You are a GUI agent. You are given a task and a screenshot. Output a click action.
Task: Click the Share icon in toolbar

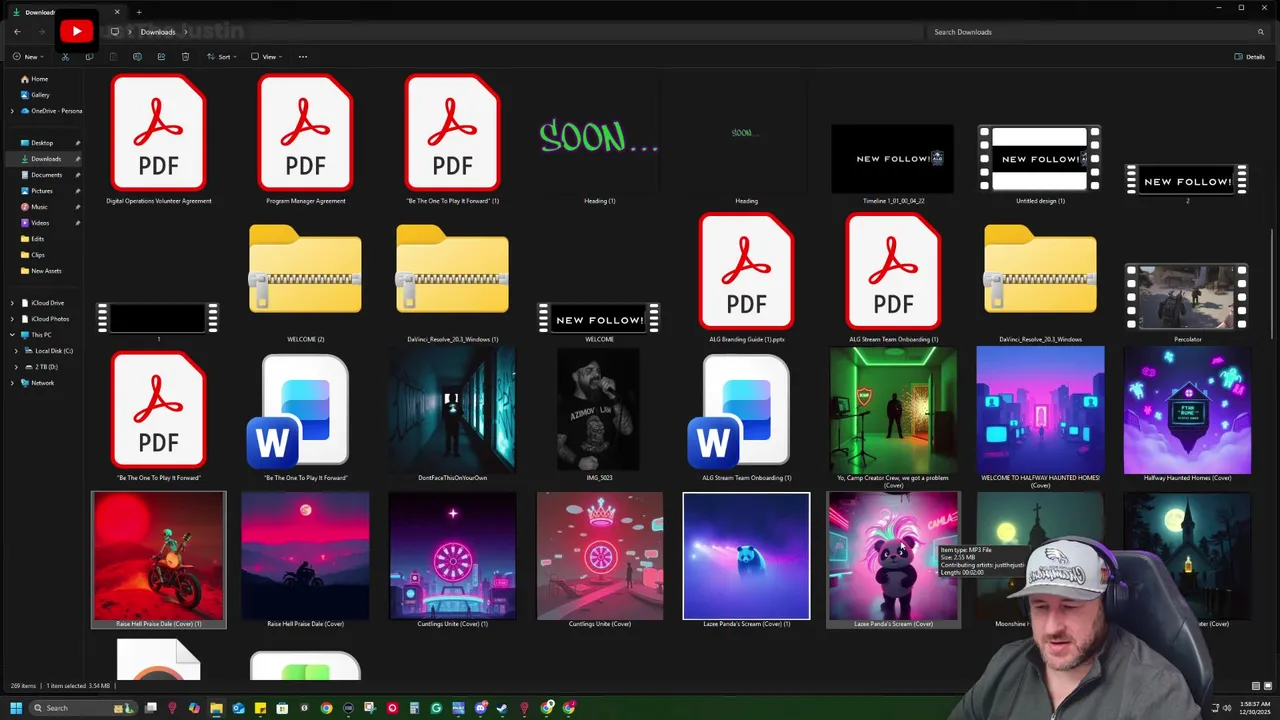pos(161,57)
